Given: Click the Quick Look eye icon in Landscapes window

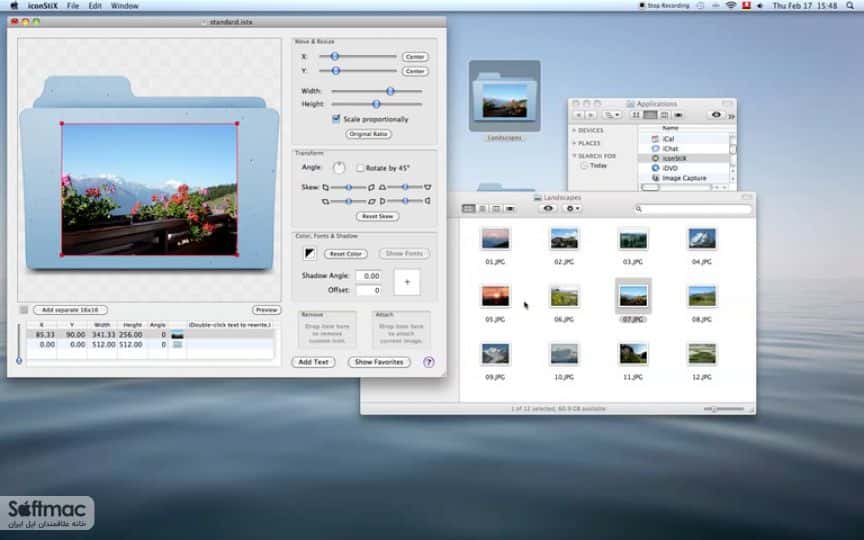Looking at the screenshot, I should [548, 208].
